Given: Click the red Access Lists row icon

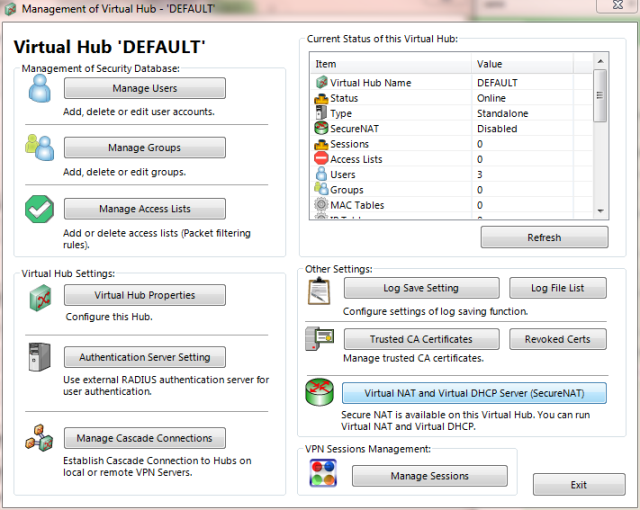Looking at the screenshot, I should coord(321,158).
